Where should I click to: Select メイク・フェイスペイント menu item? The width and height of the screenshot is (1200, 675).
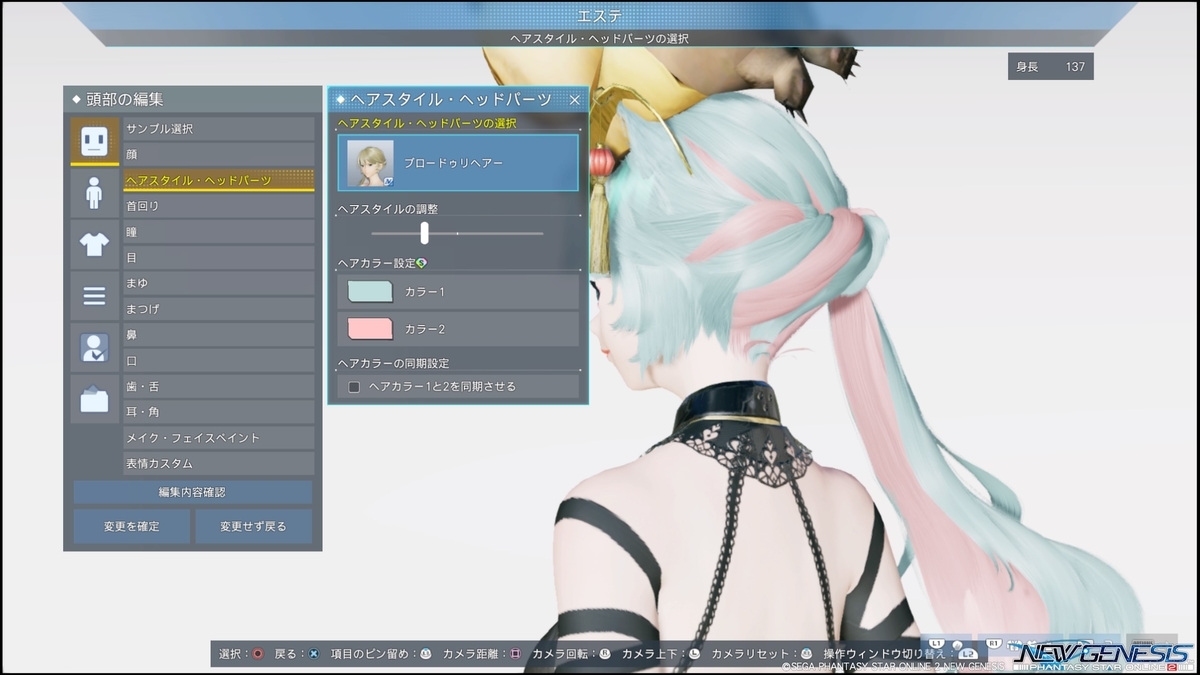pos(219,438)
